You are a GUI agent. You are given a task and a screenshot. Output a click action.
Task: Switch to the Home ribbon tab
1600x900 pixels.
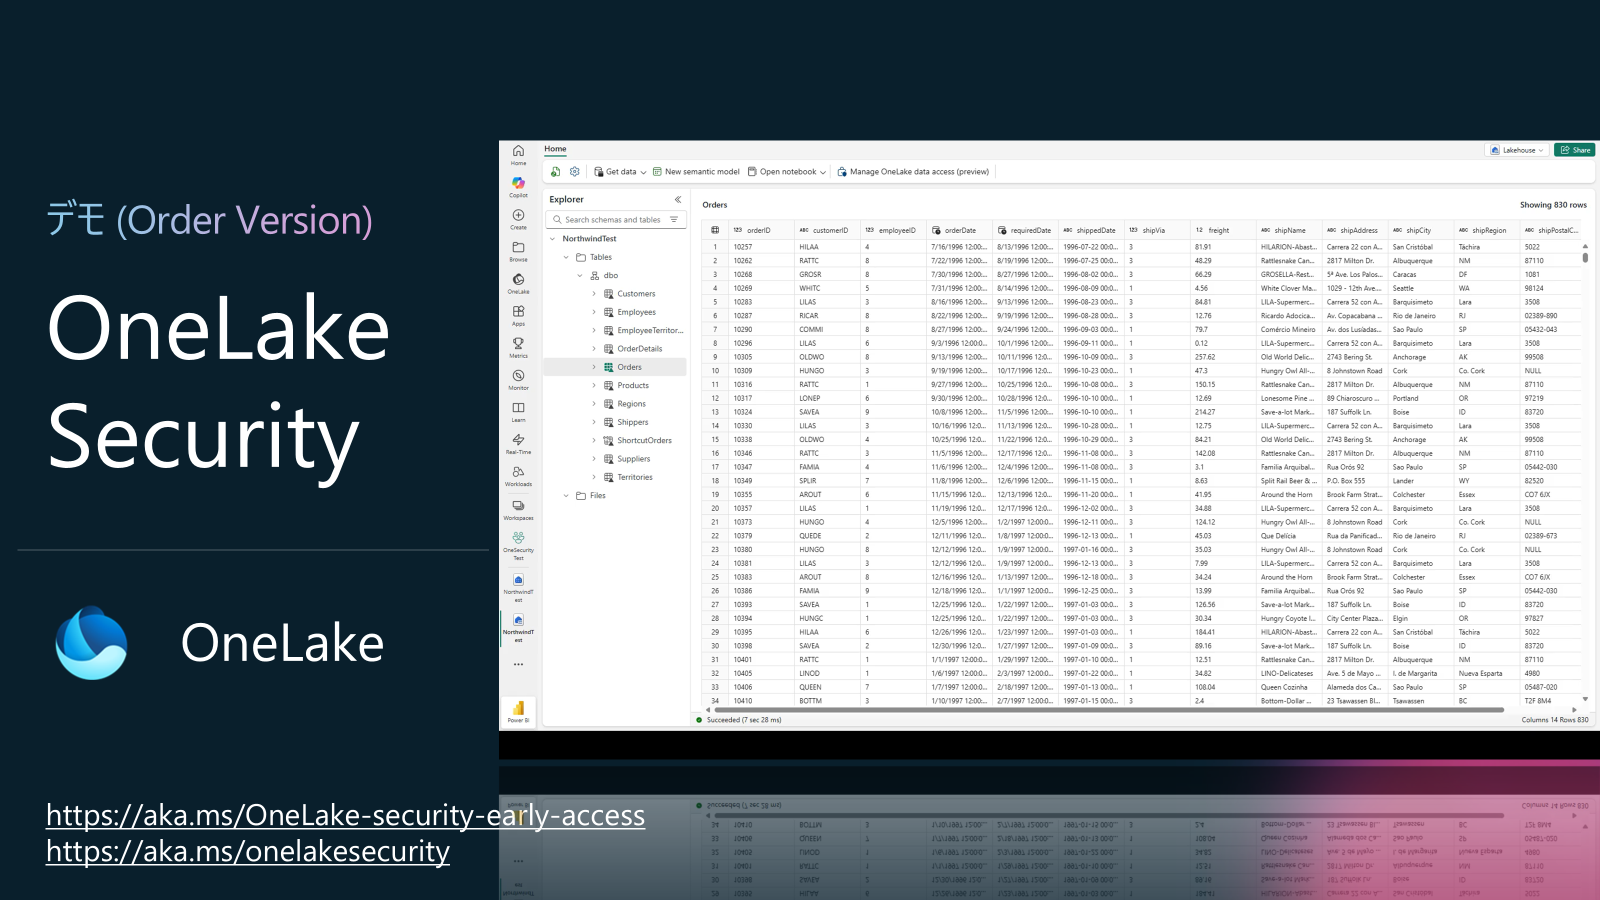(555, 149)
